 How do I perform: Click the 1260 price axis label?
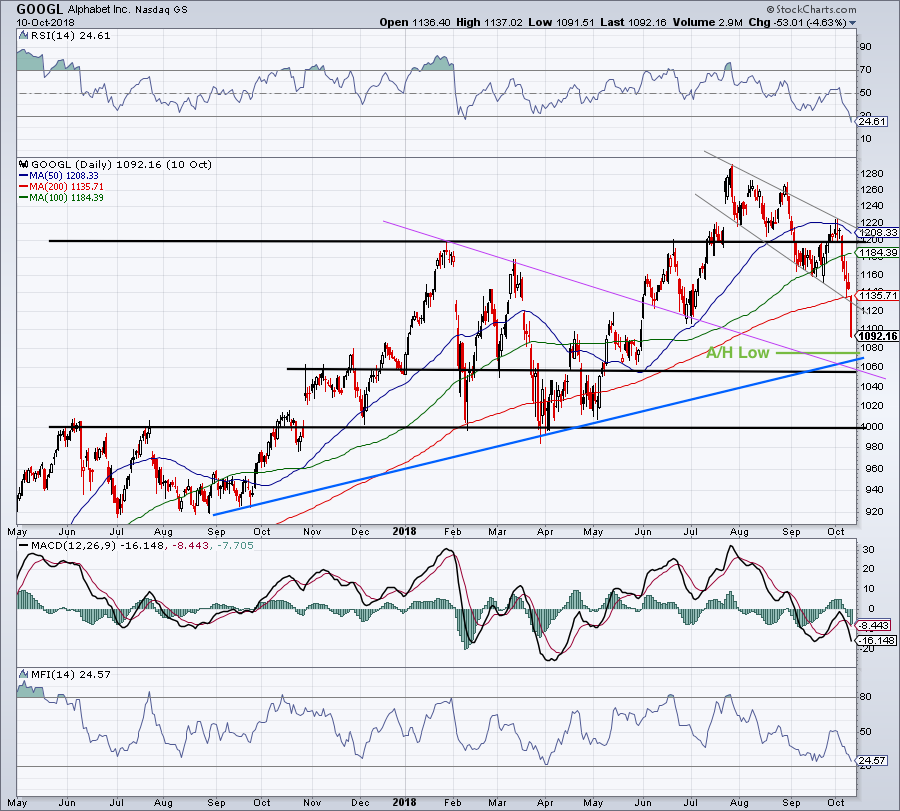[x=871, y=190]
